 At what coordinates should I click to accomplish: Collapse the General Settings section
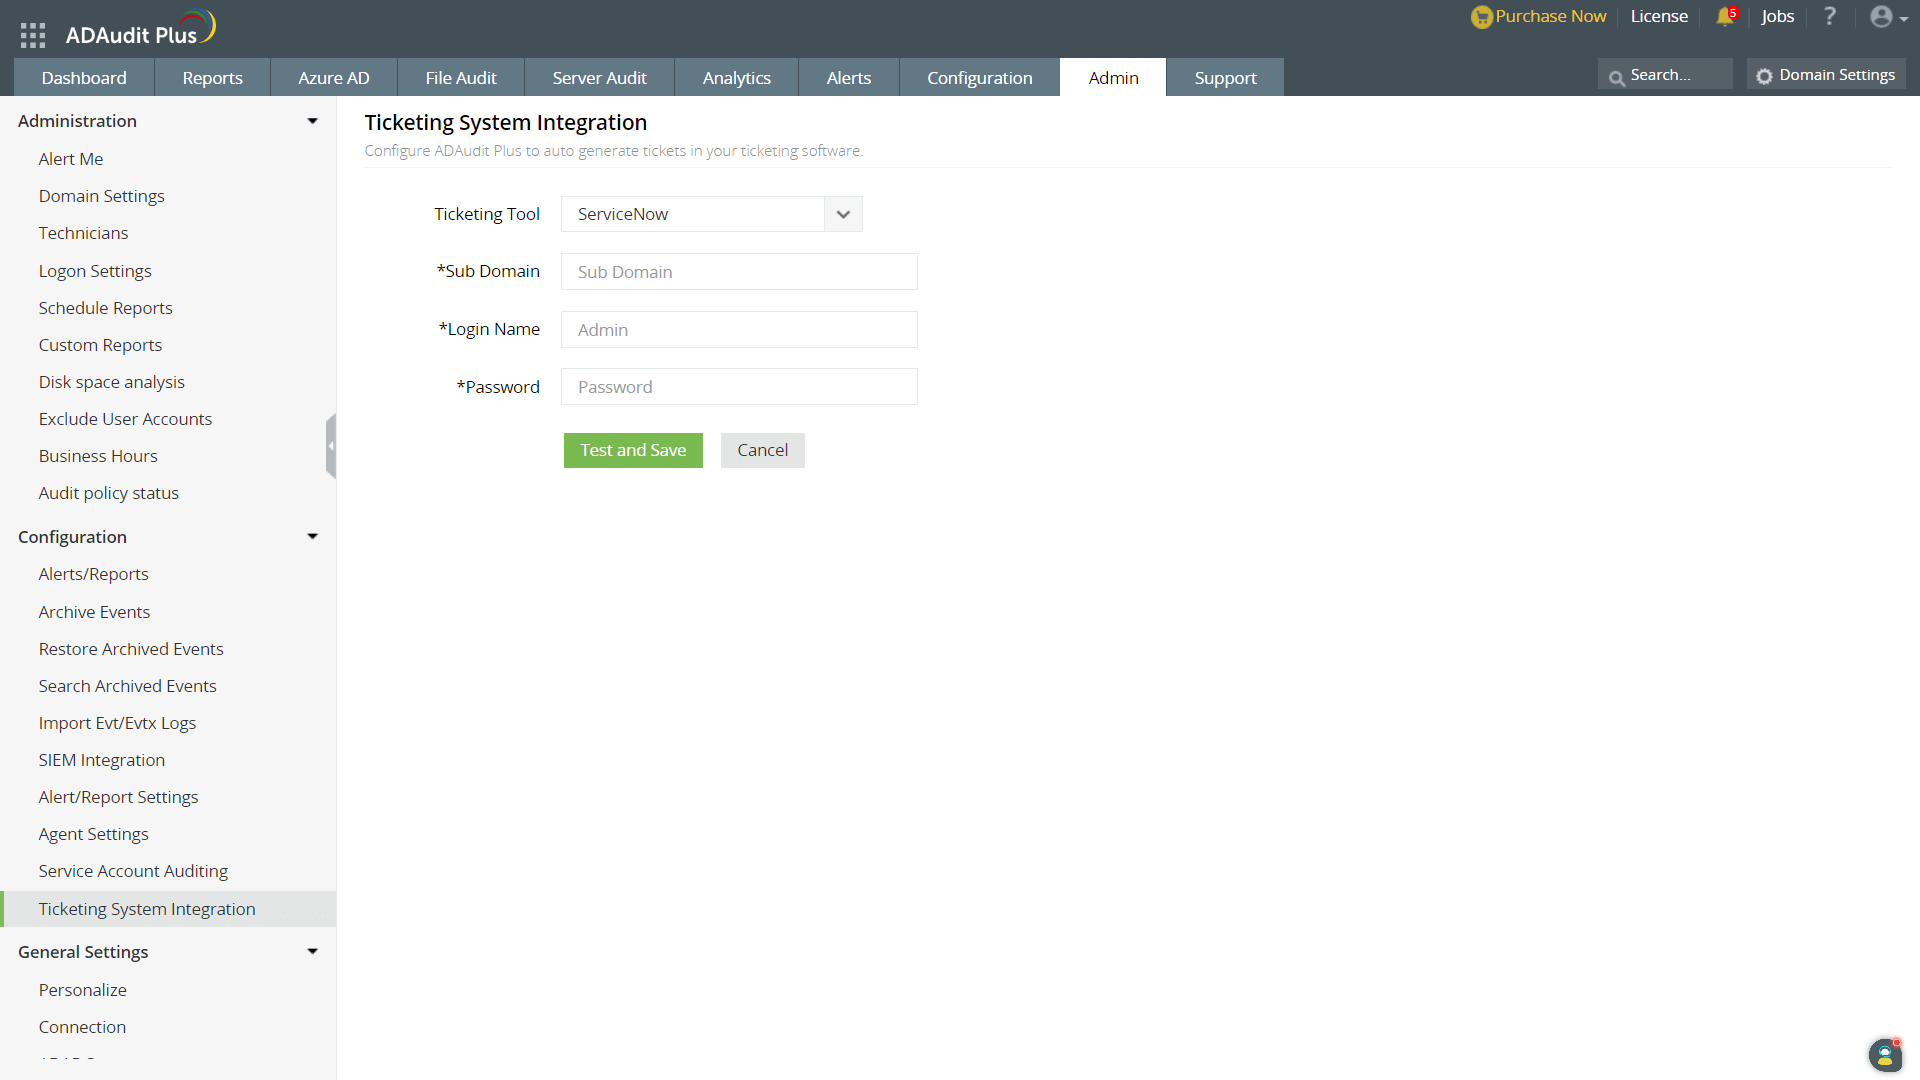coord(312,952)
